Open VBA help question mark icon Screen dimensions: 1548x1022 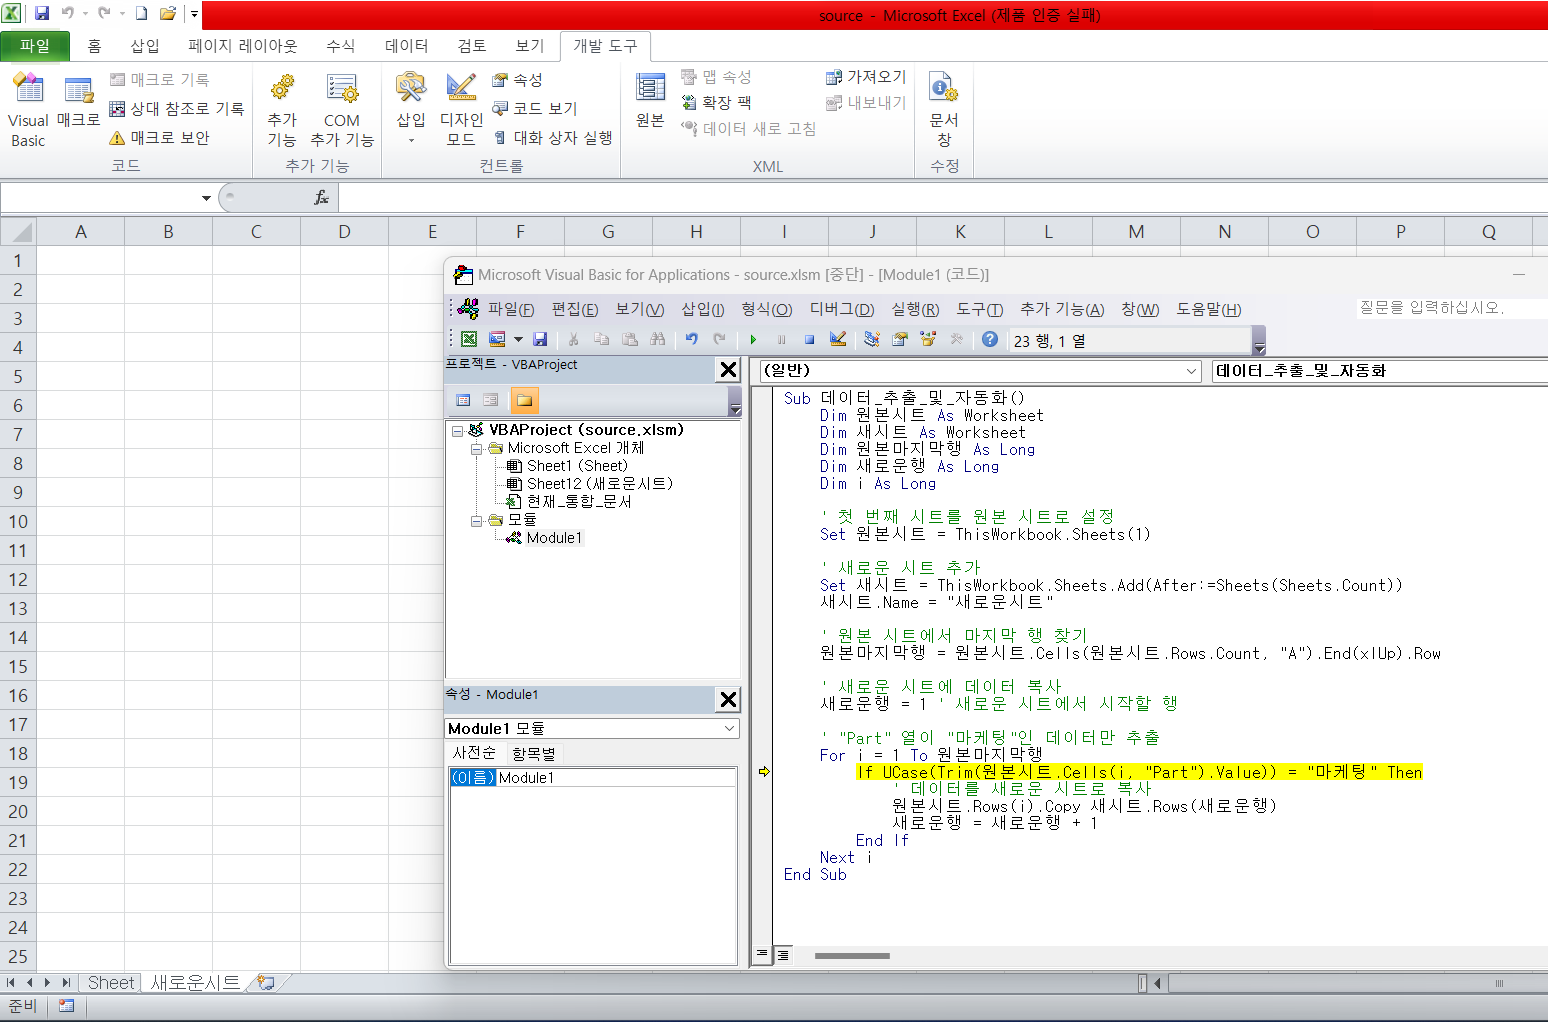[990, 340]
